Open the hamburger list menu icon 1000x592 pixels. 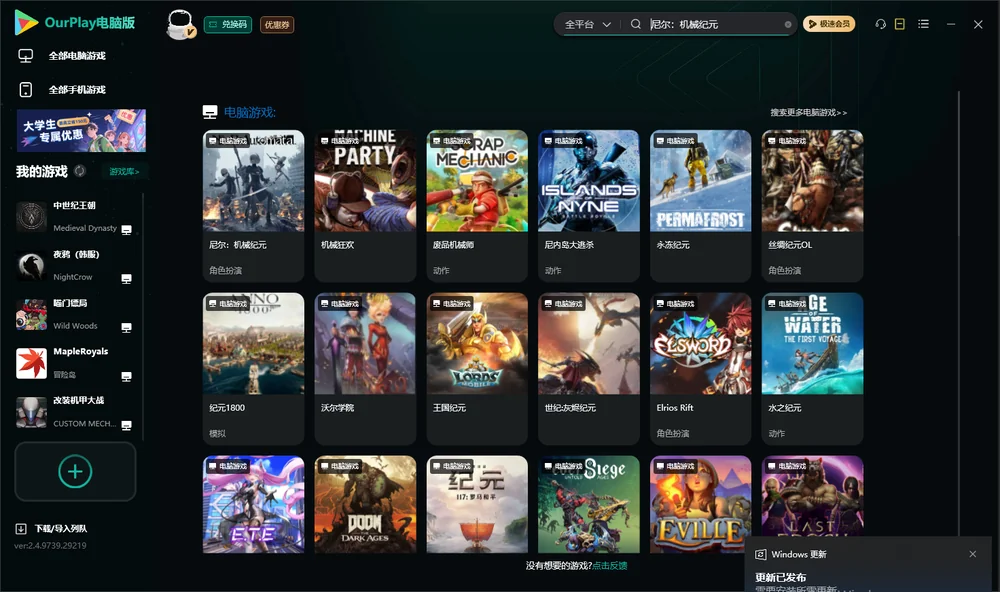tap(923, 24)
